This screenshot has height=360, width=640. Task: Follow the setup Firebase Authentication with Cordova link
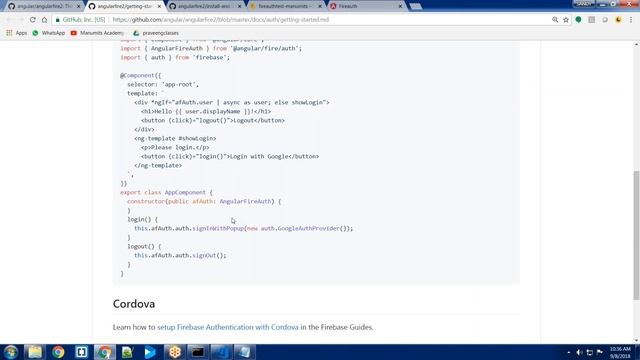(x=228, y=327)
